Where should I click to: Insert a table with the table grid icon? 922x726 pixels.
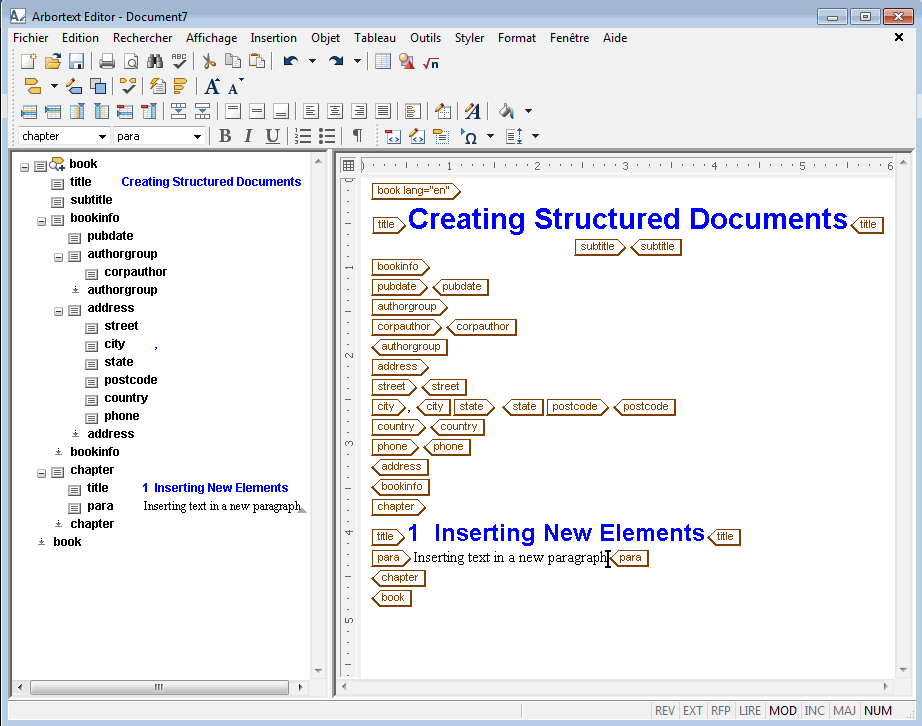pyautogui.click(x=383, y=61)
